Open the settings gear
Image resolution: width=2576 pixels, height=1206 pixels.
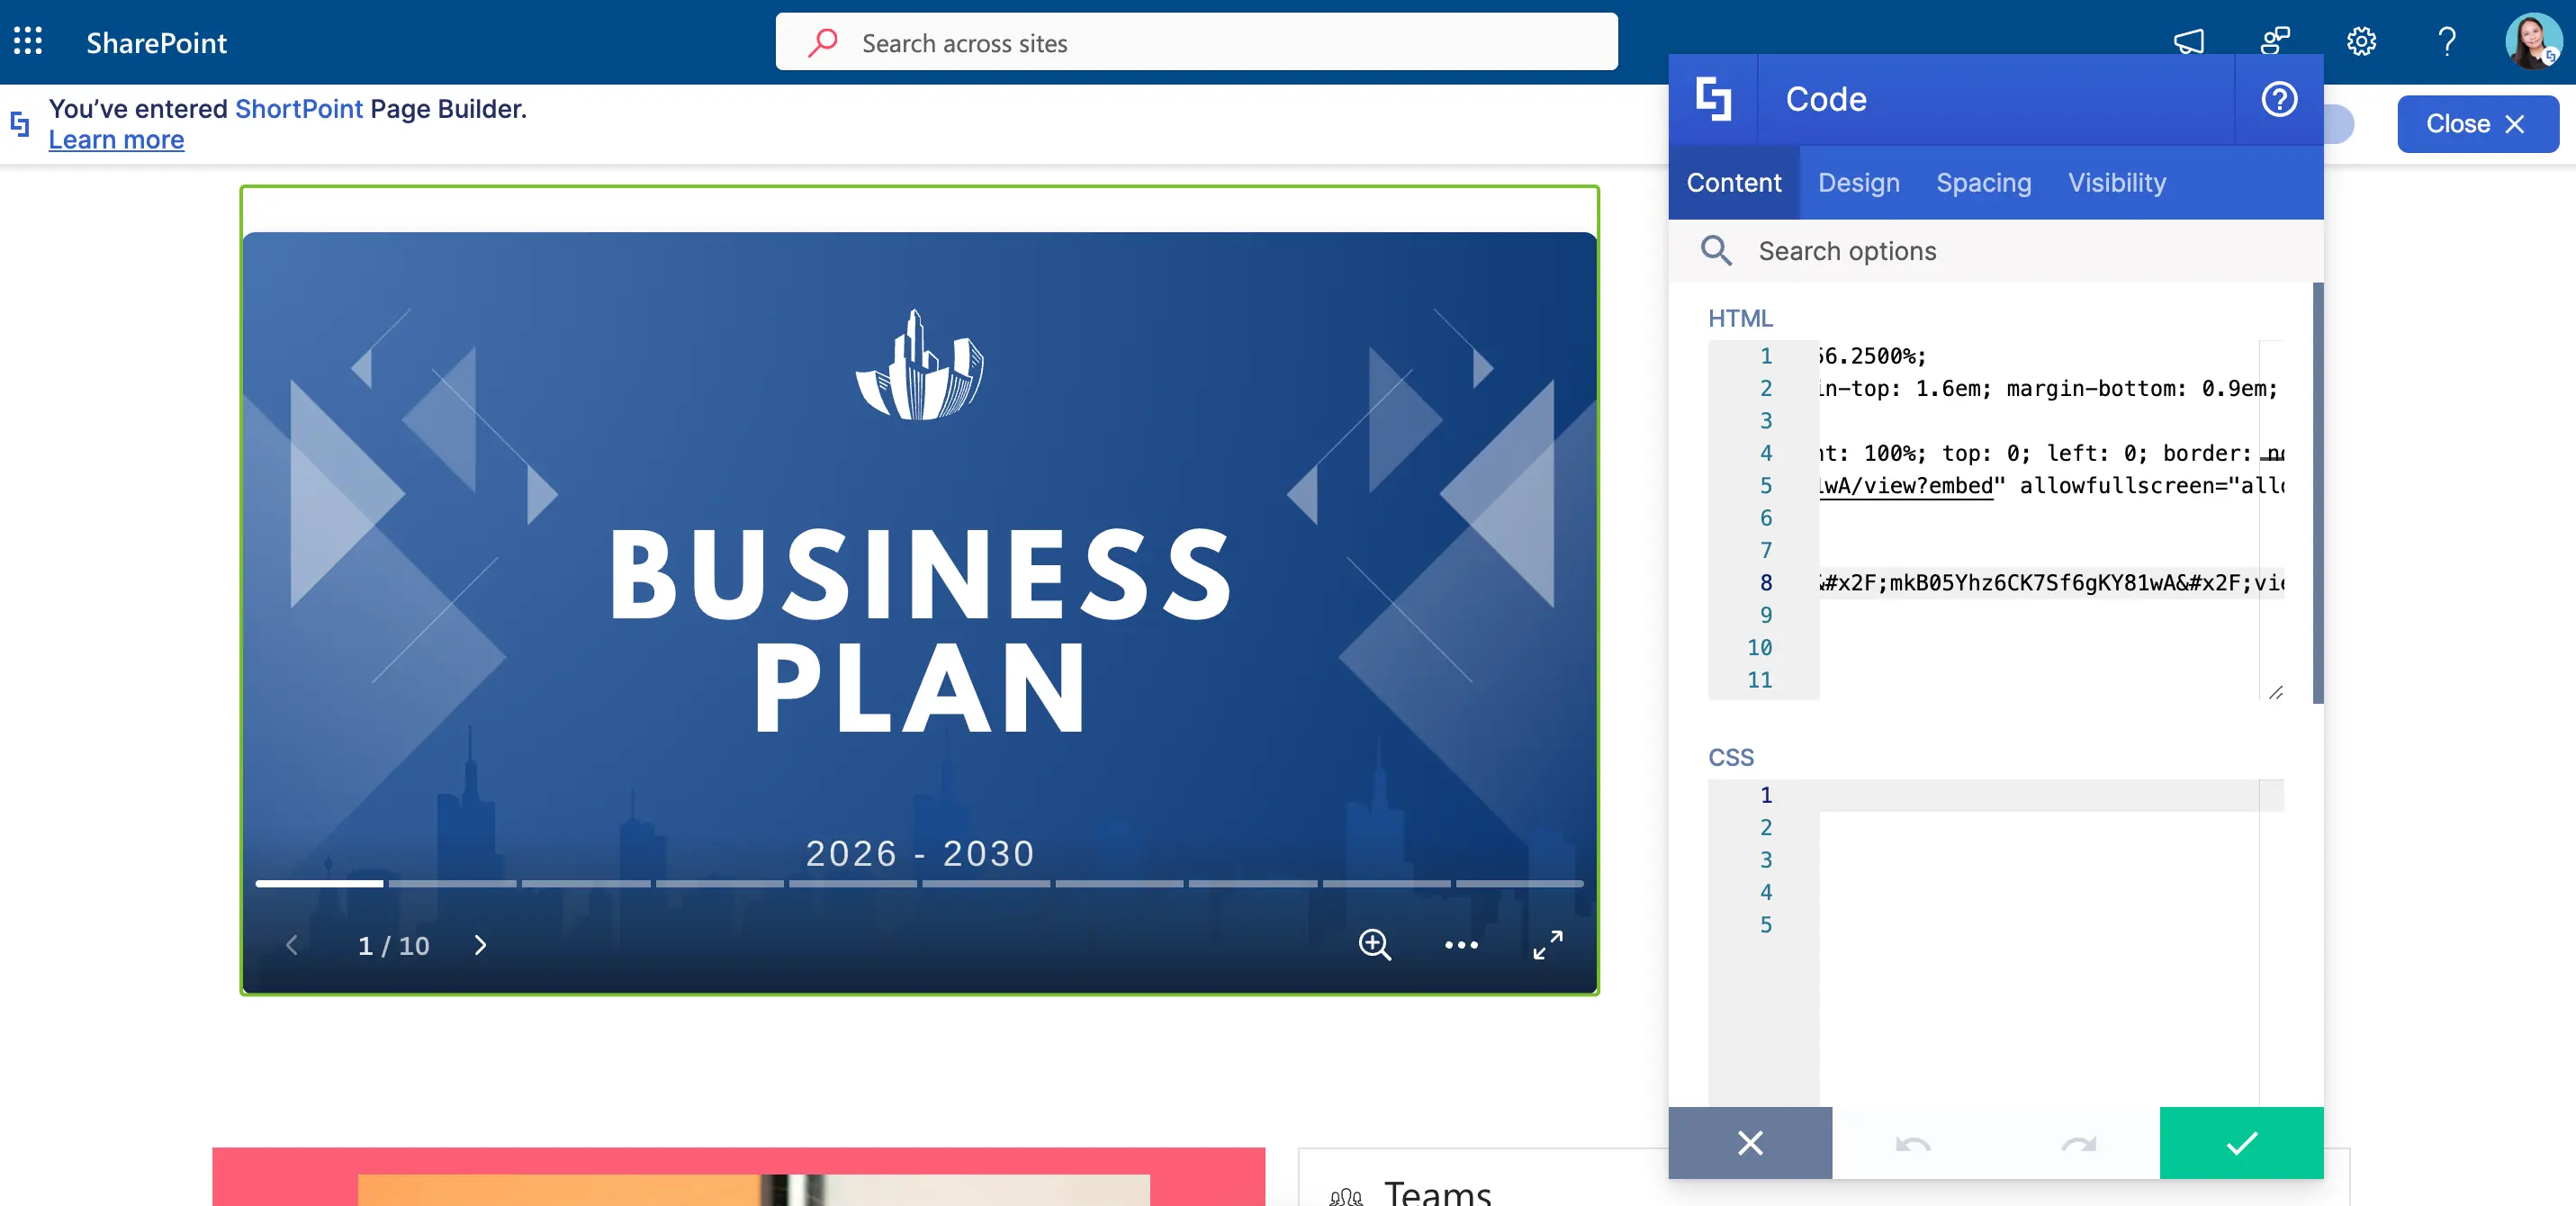(2361, 42)
